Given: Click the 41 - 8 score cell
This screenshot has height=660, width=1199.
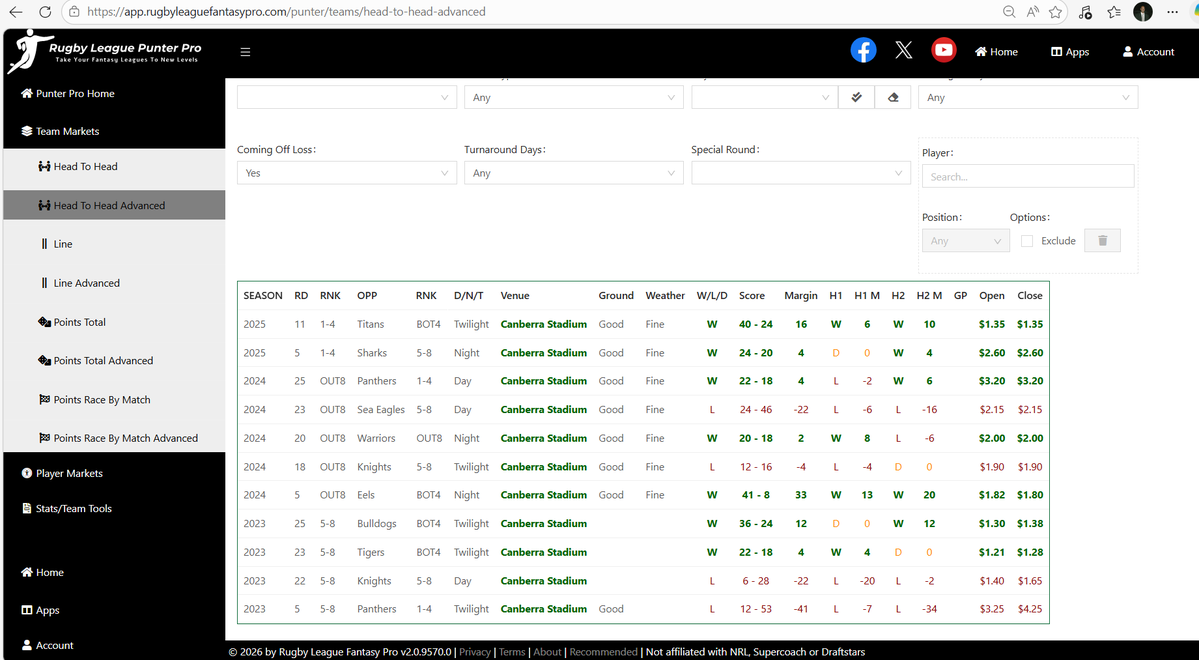Looking at the screenshot, I should [x=755, y=495].
